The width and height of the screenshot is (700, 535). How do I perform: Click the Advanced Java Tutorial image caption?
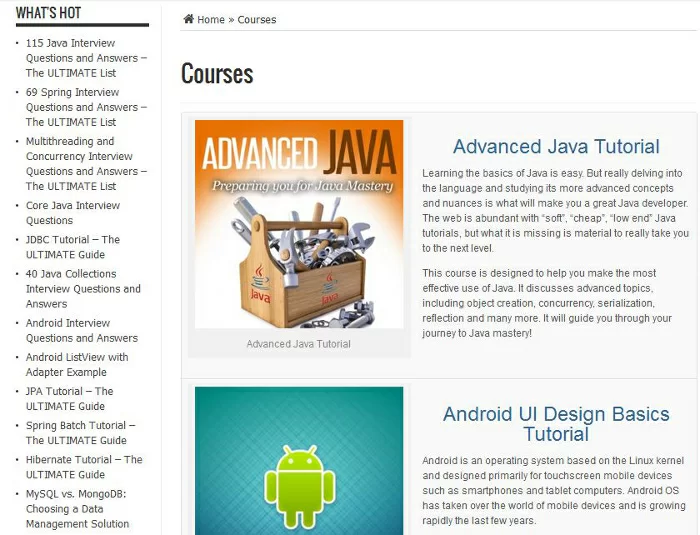click(298, 344)
